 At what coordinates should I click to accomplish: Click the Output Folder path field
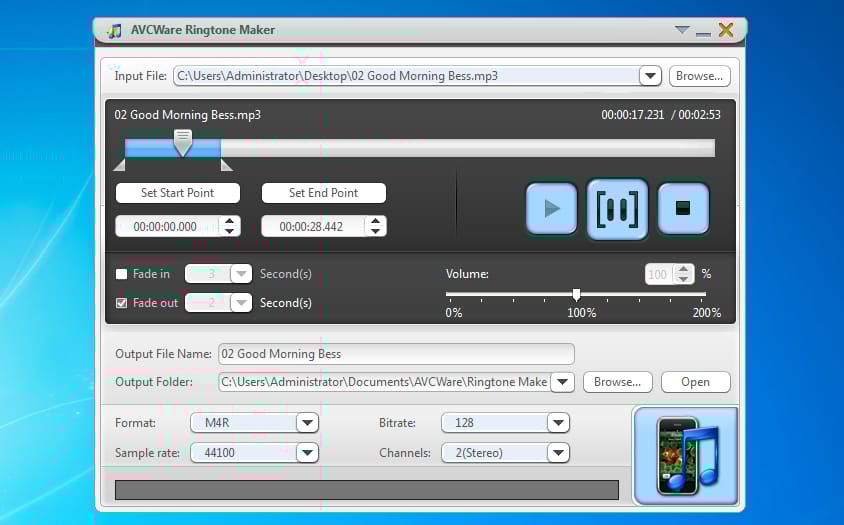[x=384, y=382]
